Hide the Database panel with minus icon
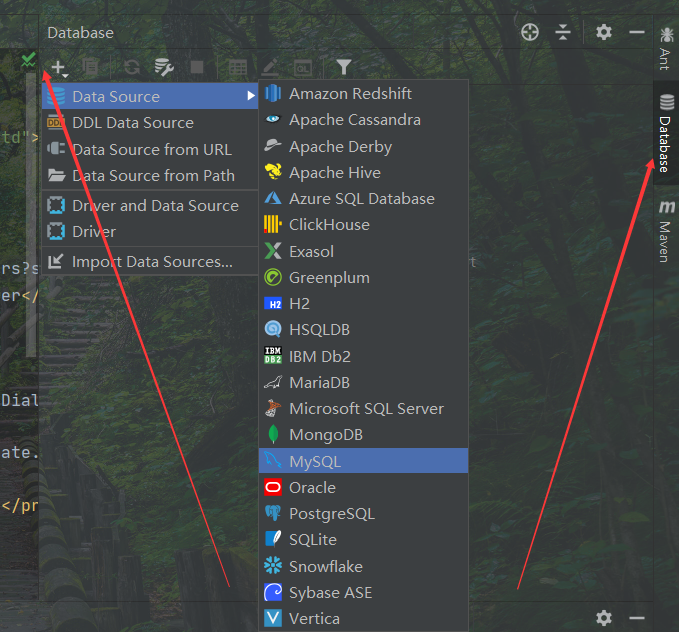 (x=637, y=32)
